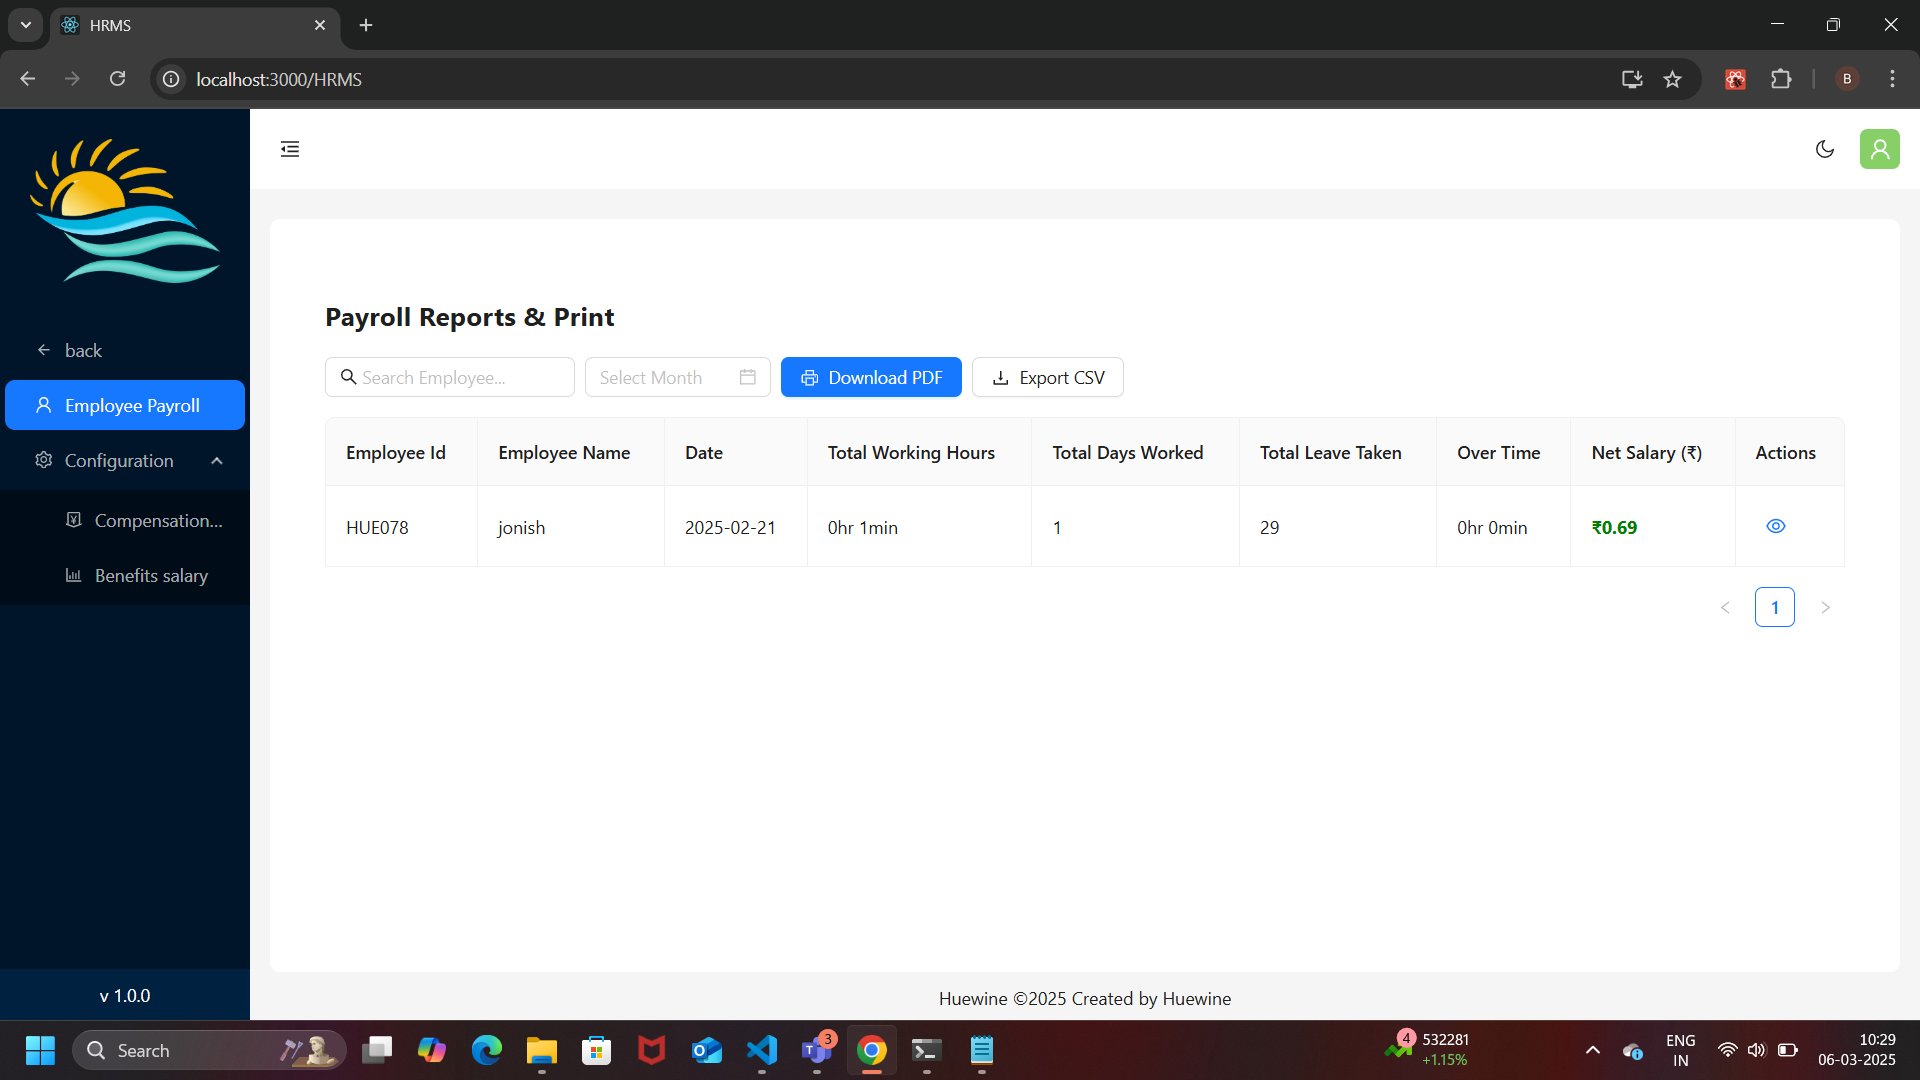
Task: Go back using the sidebar back item
Action: click(125, 350)
